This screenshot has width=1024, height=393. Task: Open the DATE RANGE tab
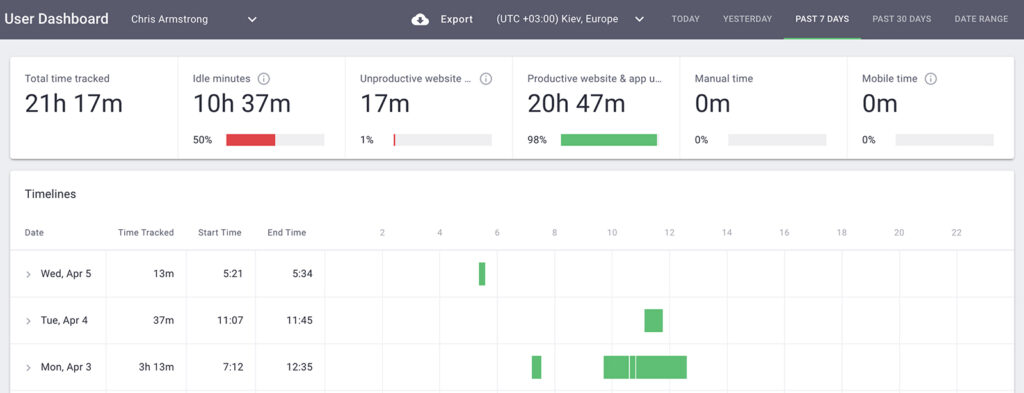click(x=981, y=19)
